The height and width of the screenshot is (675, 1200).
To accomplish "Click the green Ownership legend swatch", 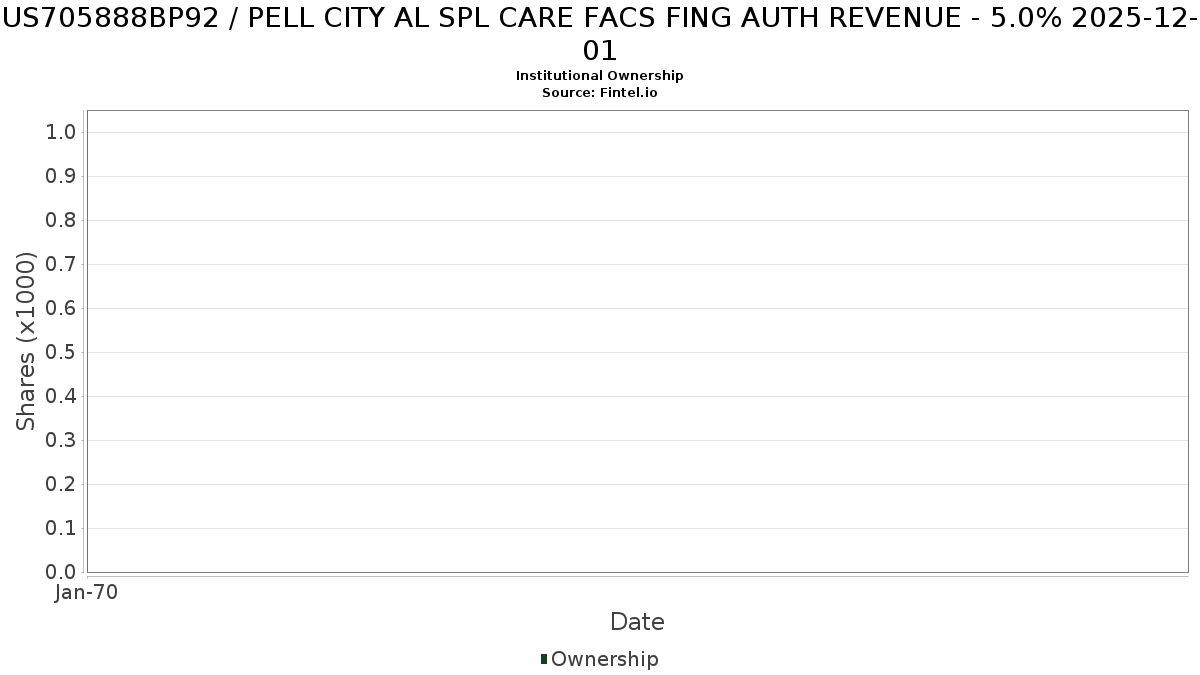I will pyautogui.click(x=544, y=659).
